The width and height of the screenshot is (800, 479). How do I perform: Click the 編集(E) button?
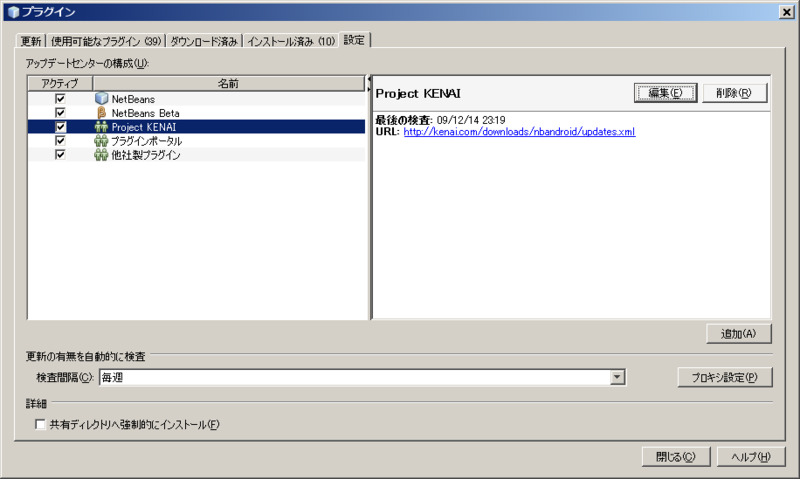[x=665, y=93]
